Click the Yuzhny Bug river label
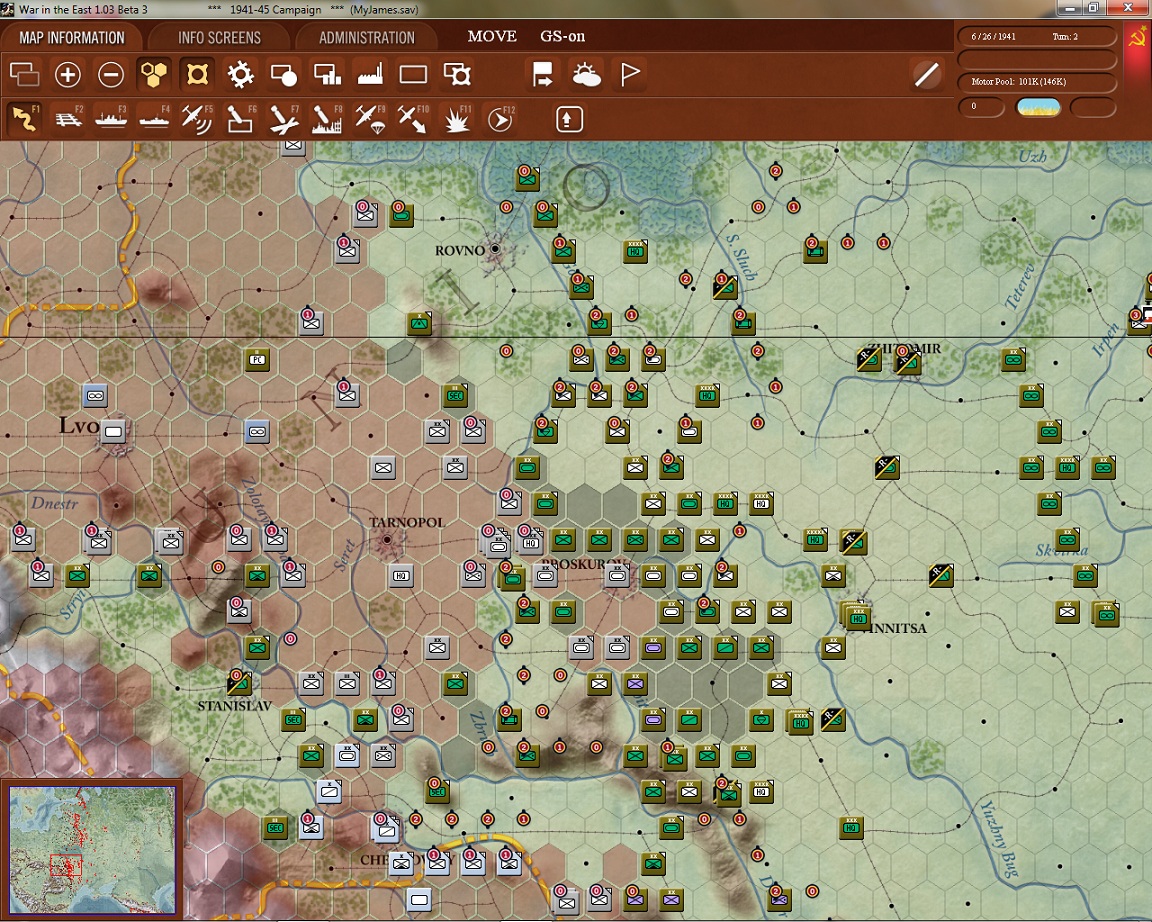The width and height of the screenshot is (1152, 922). click(998, 839)
